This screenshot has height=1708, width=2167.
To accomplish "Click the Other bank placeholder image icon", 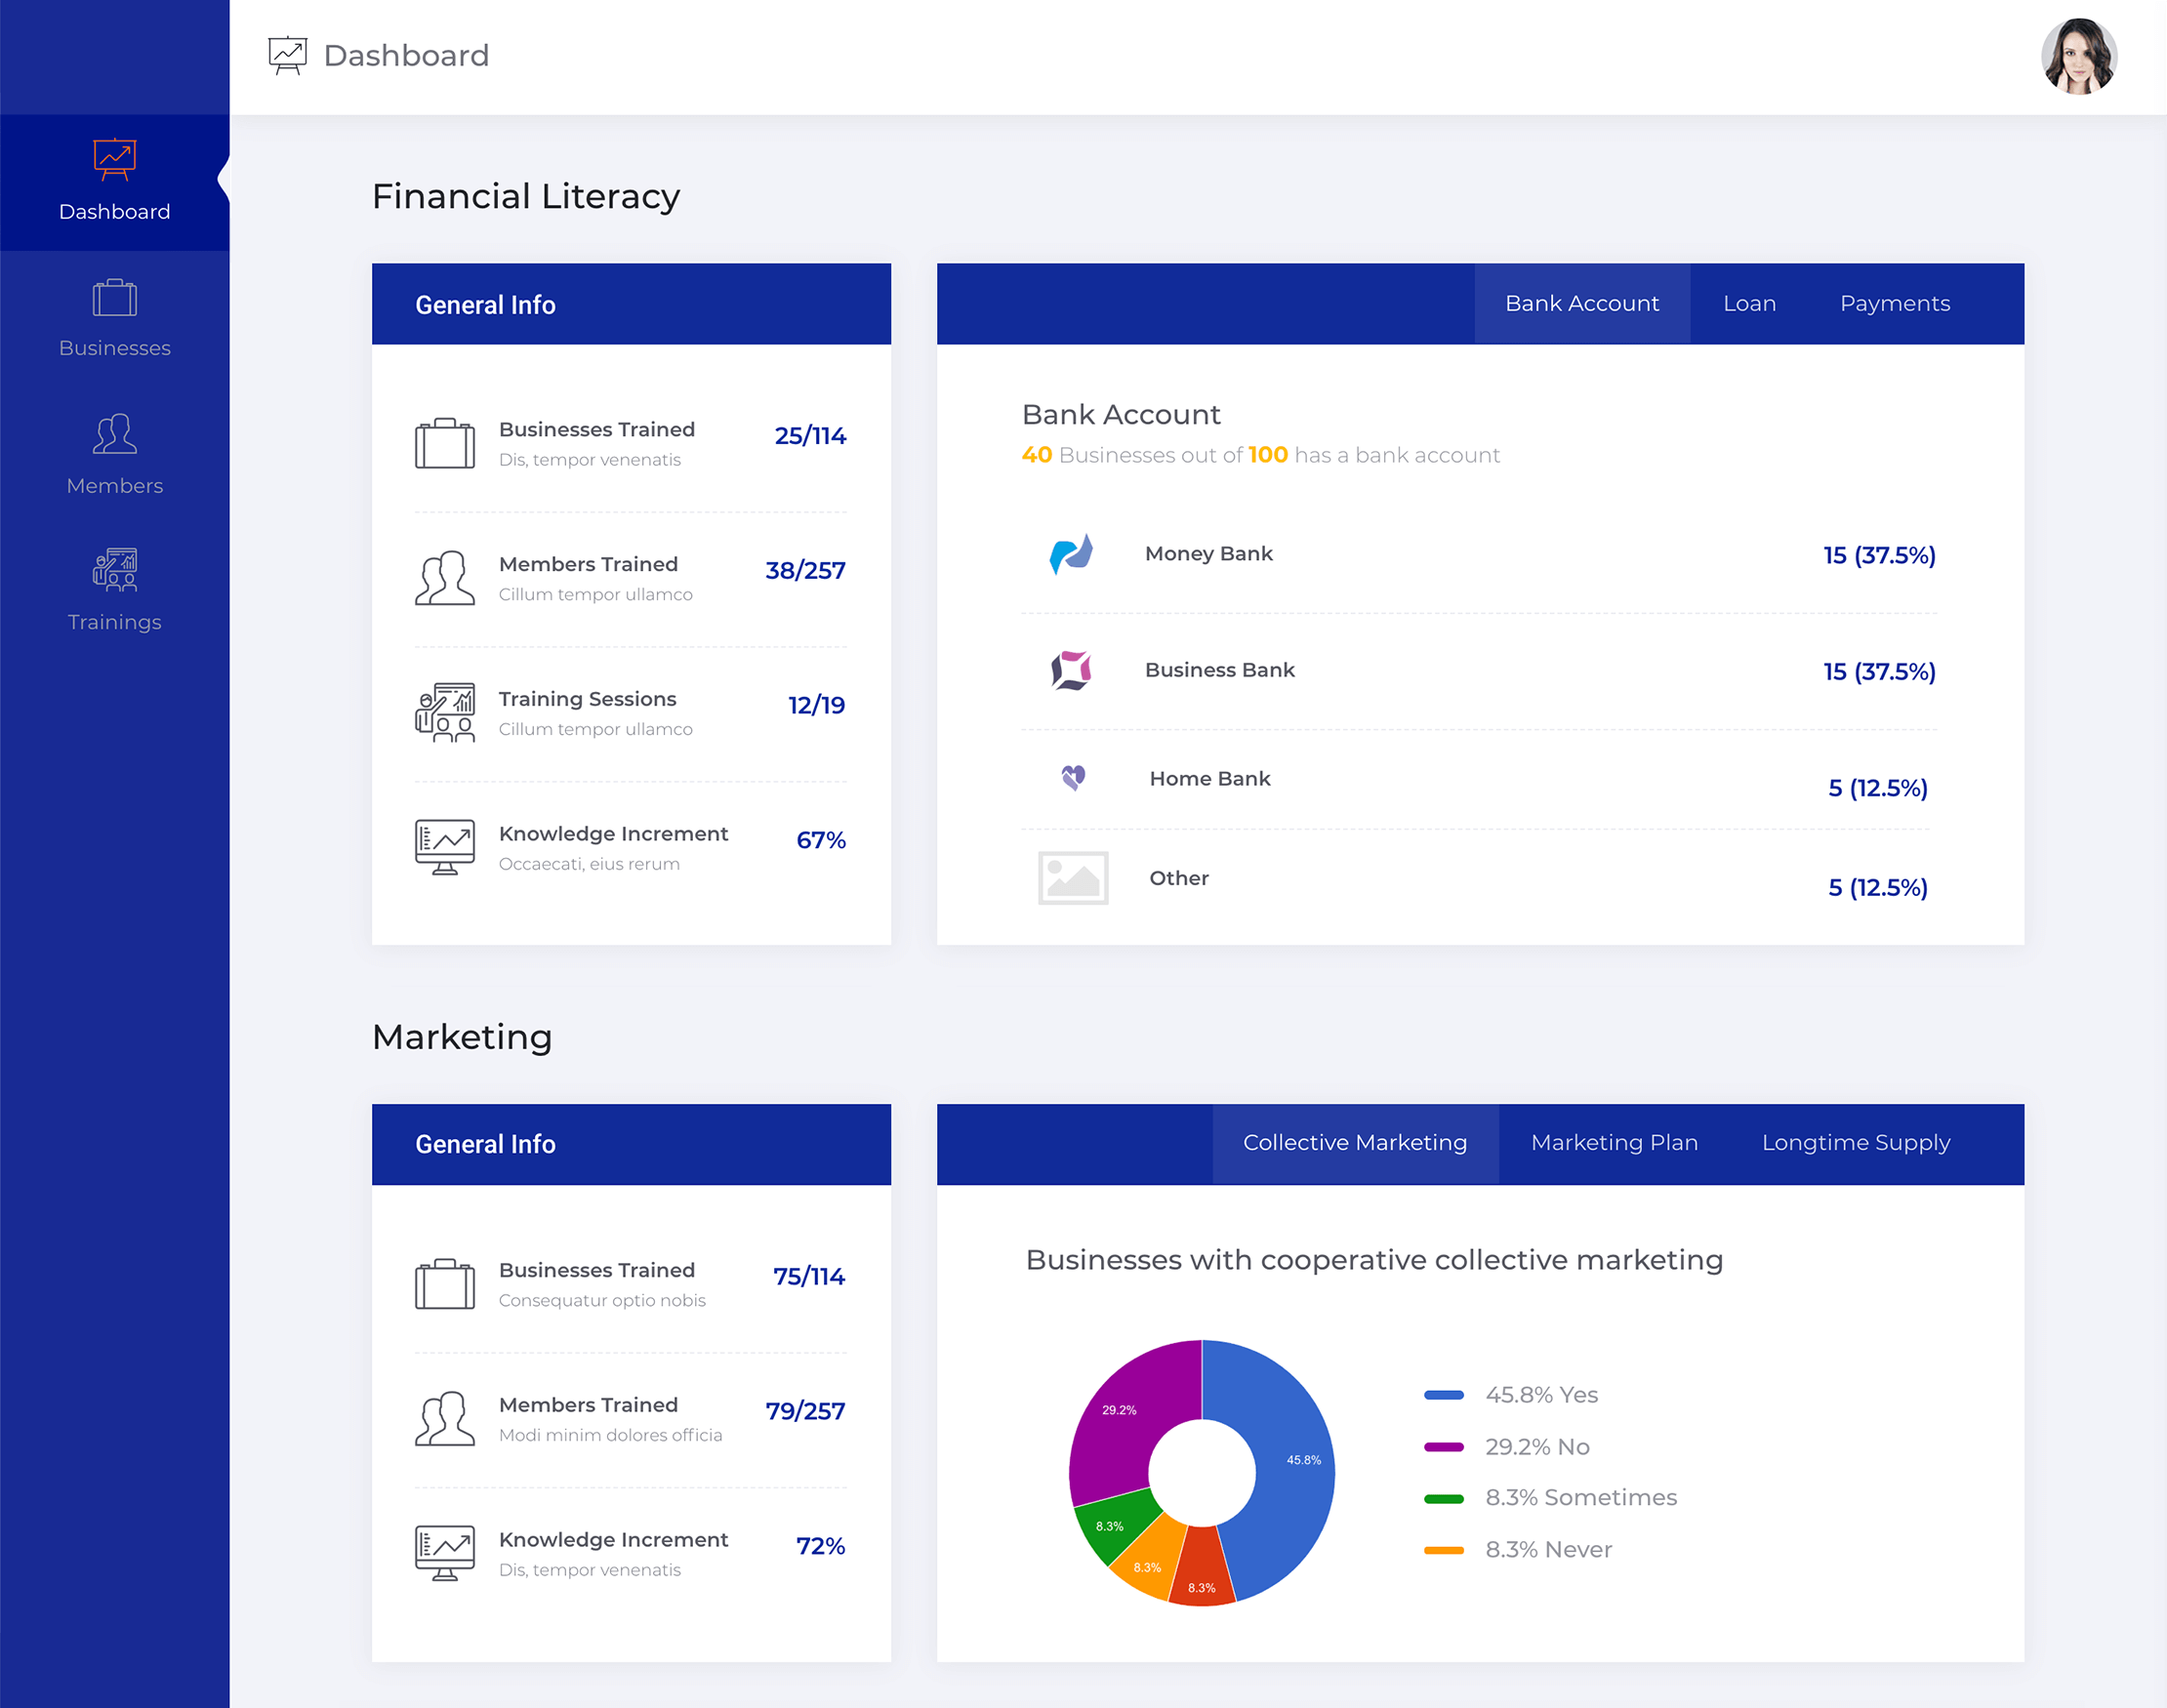I will pos(1073,878).
